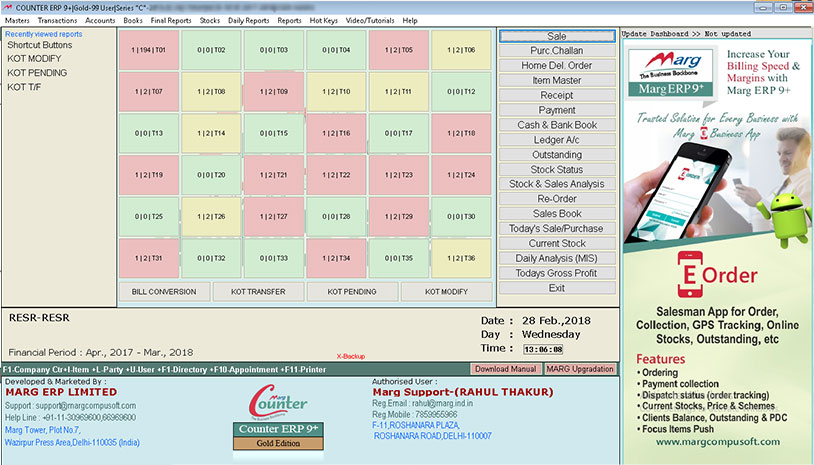This screenshot has width=814, height=465.
Task: Select table T20 tile
Action: coord(211,175)
